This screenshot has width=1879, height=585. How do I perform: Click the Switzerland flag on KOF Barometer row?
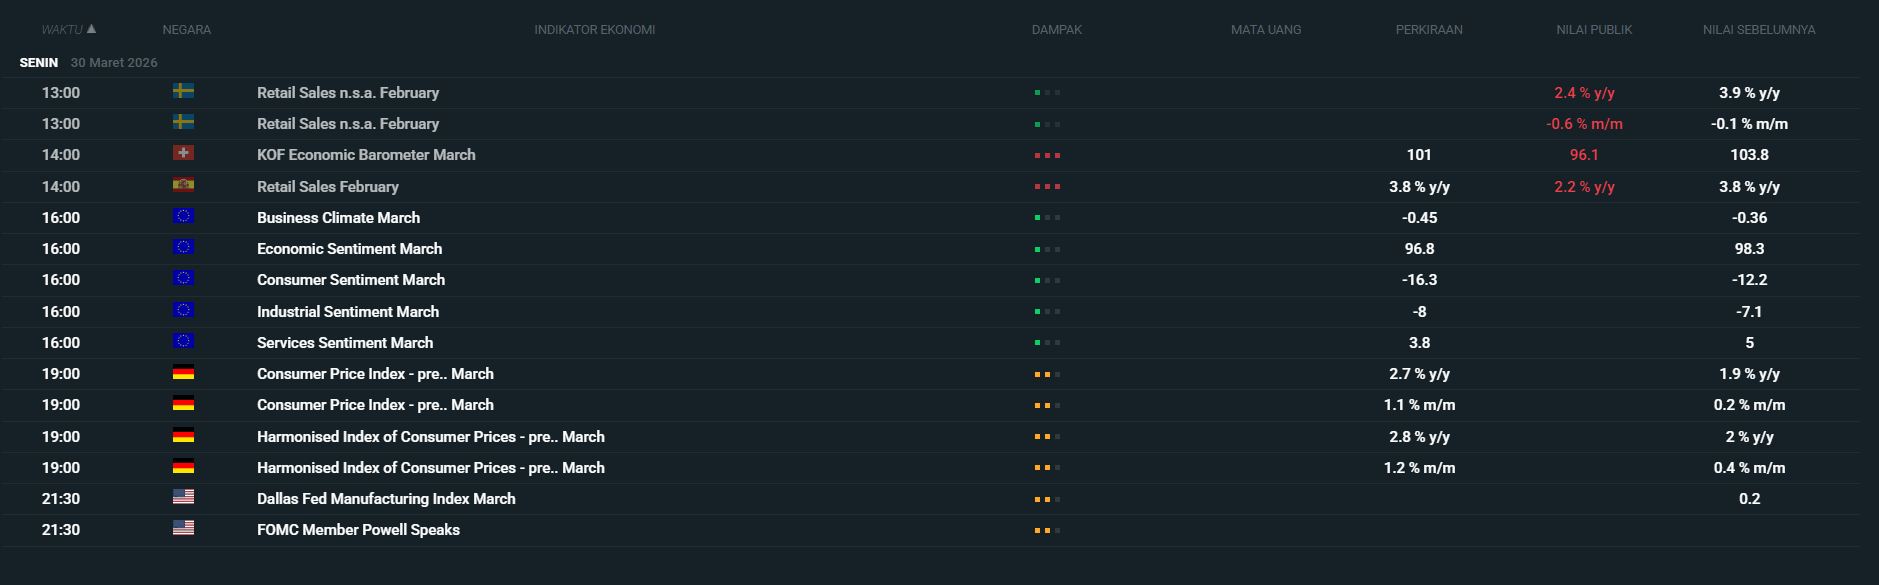[x=183, y=153]
